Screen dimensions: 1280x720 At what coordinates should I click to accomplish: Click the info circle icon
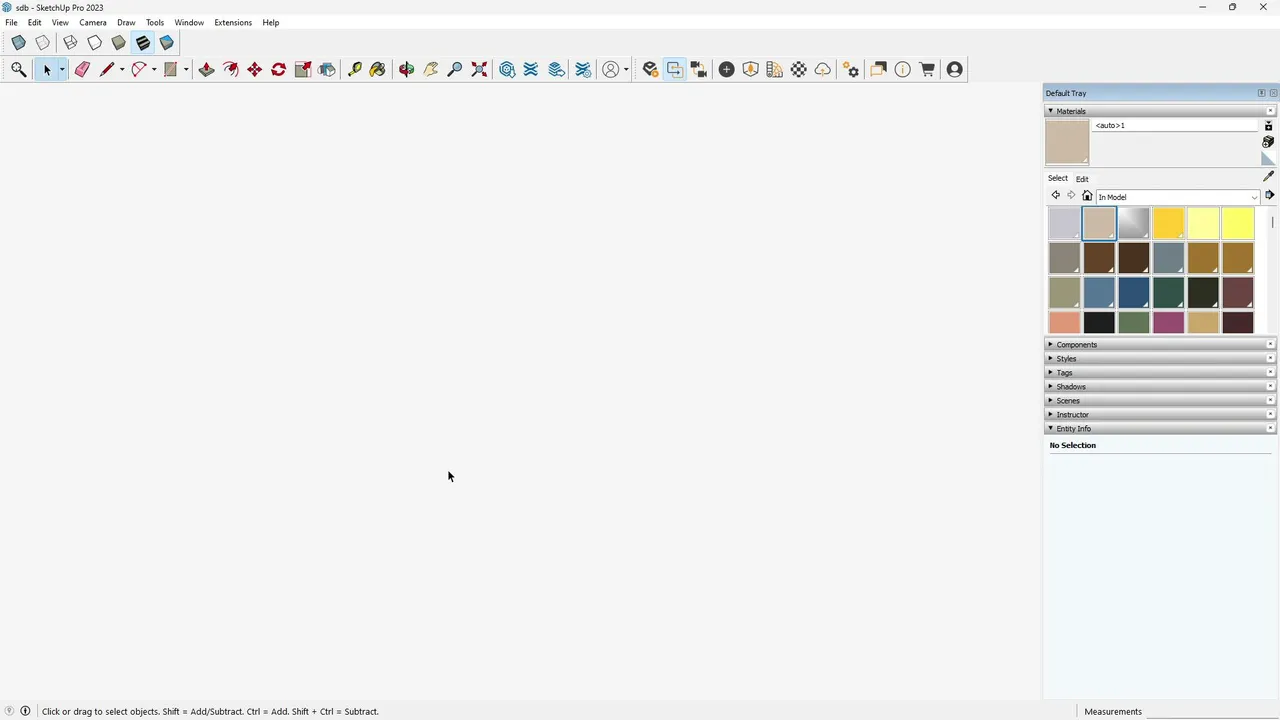(902, 69)
